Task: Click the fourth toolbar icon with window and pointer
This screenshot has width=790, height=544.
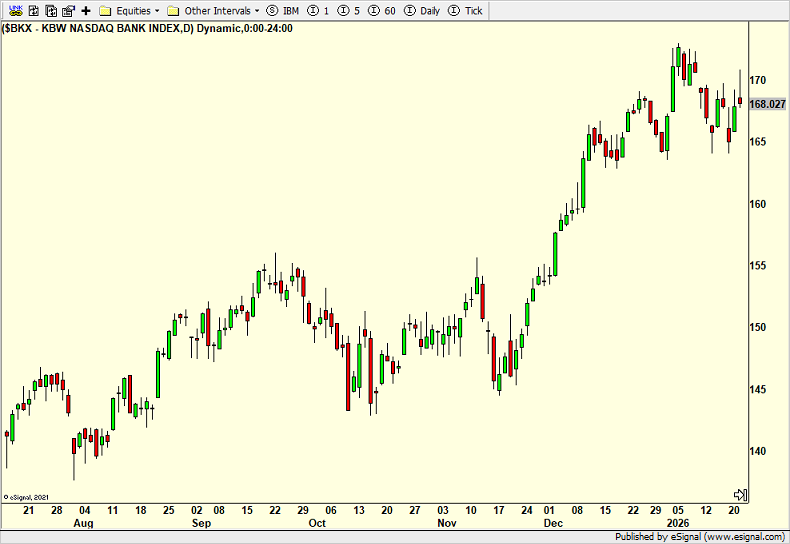Action: coord(68,10)
